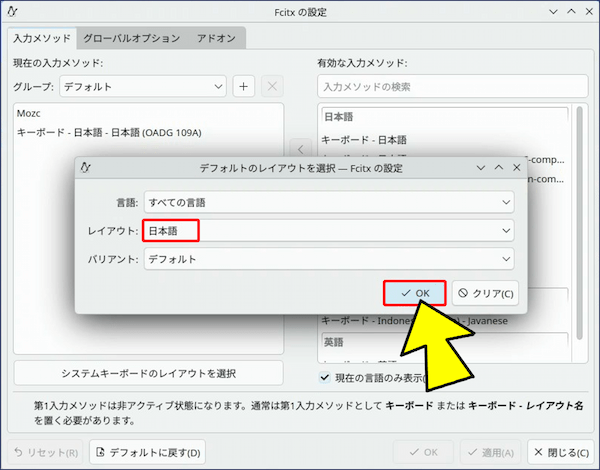The height and width of the screenshot is (470, 600).
Task: Click the 入力メソッドの検索 search field
Action: pyautogui.click(x=446, y=87)
